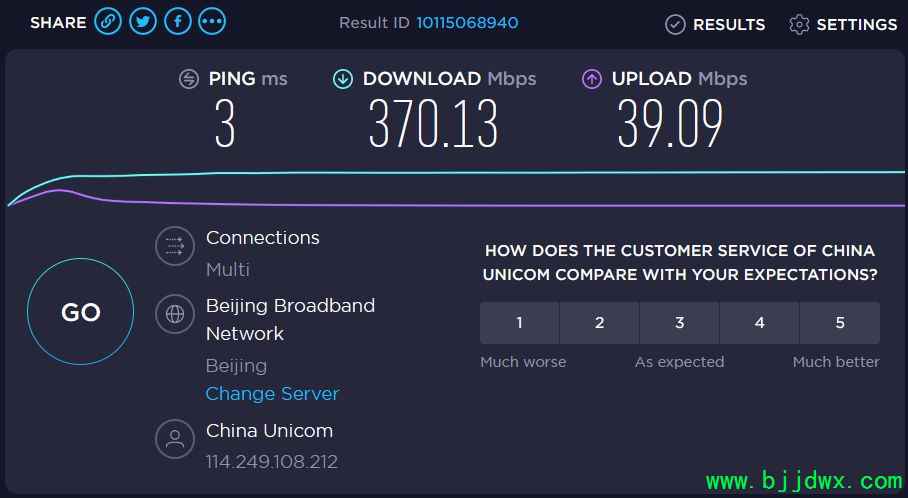Click the server globe icon
The width and height of the screenshot is (908, 498).
[x=175, y=314]
